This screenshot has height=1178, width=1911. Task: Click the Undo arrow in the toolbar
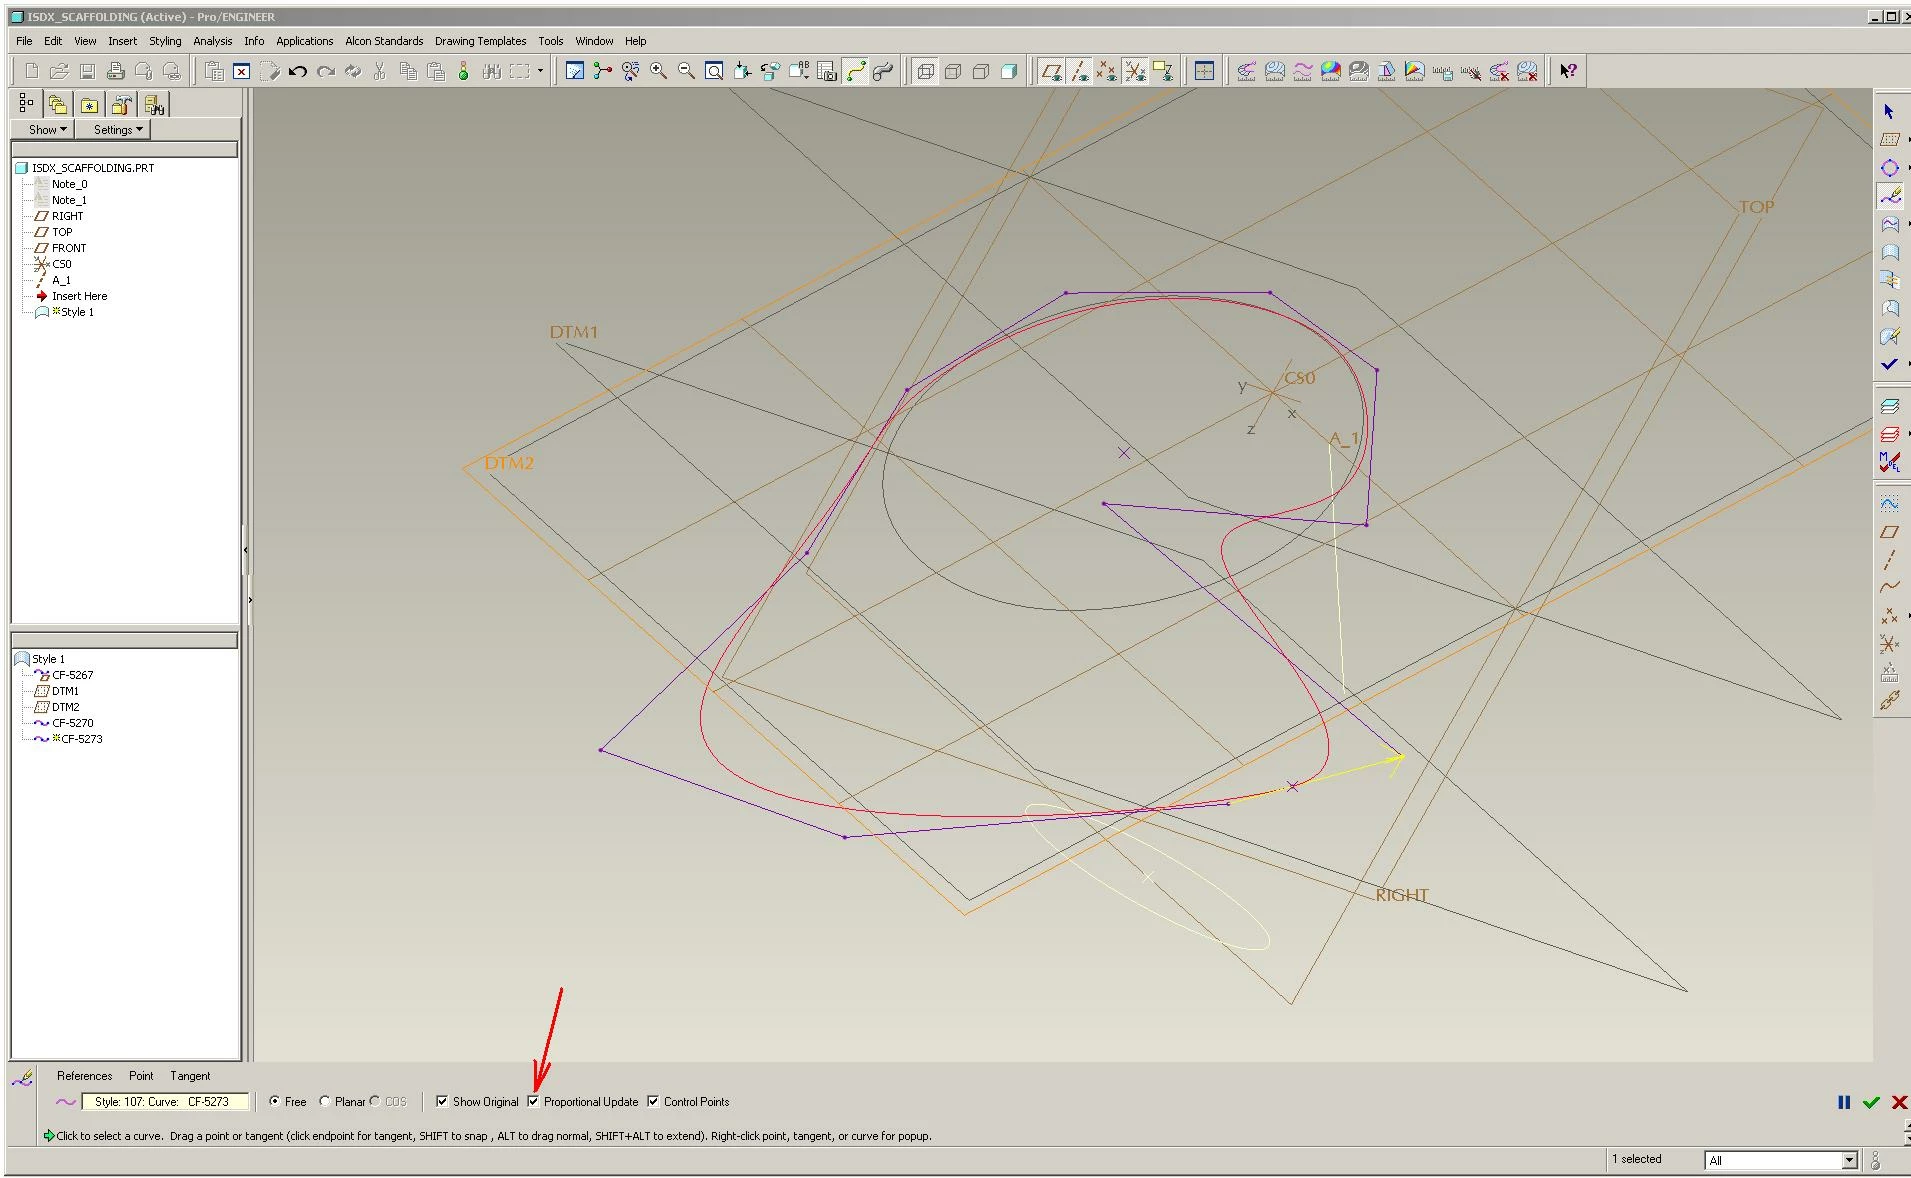[x=297, y=71]
